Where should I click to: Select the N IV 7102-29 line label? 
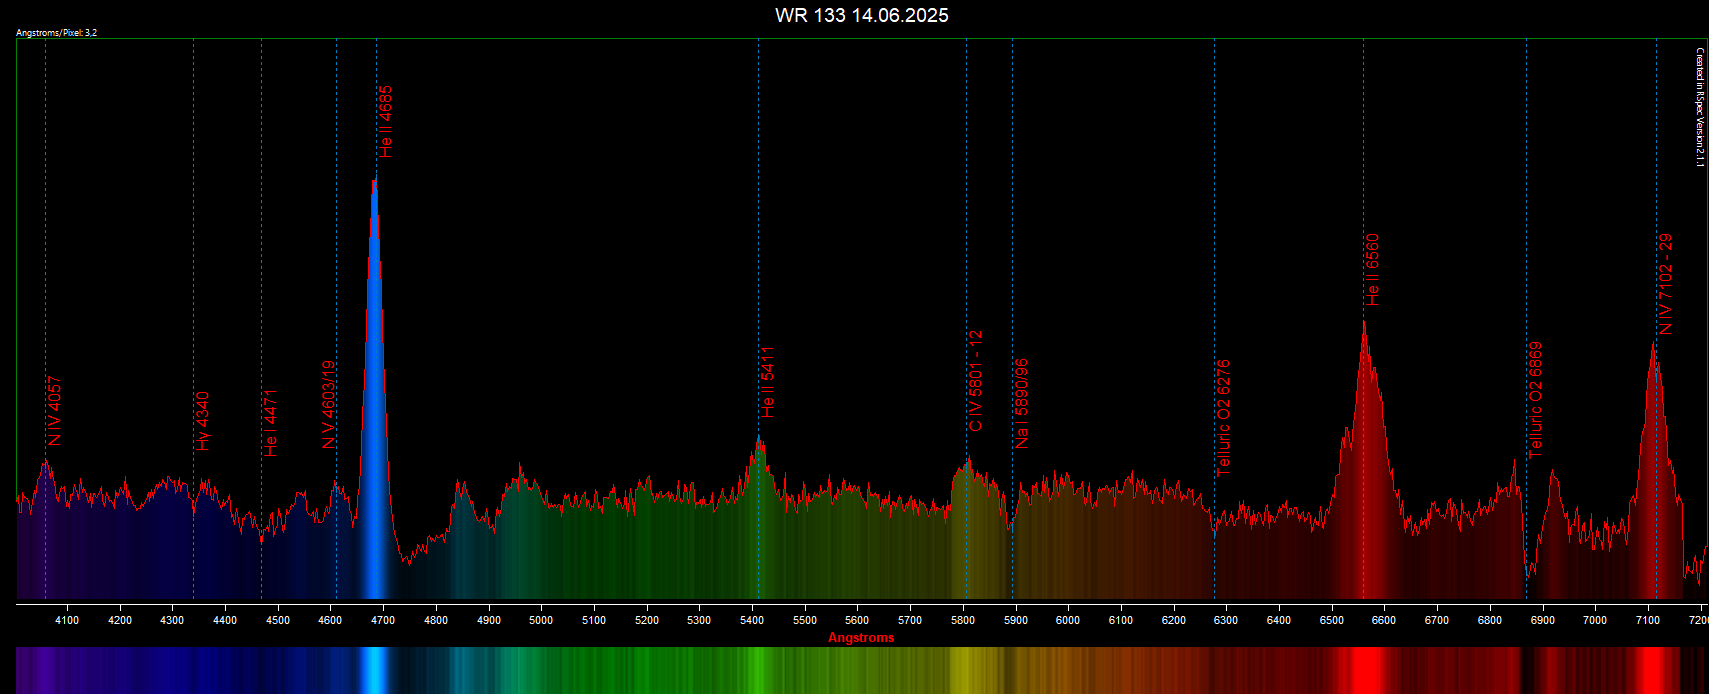click(x=1665, y=284)
